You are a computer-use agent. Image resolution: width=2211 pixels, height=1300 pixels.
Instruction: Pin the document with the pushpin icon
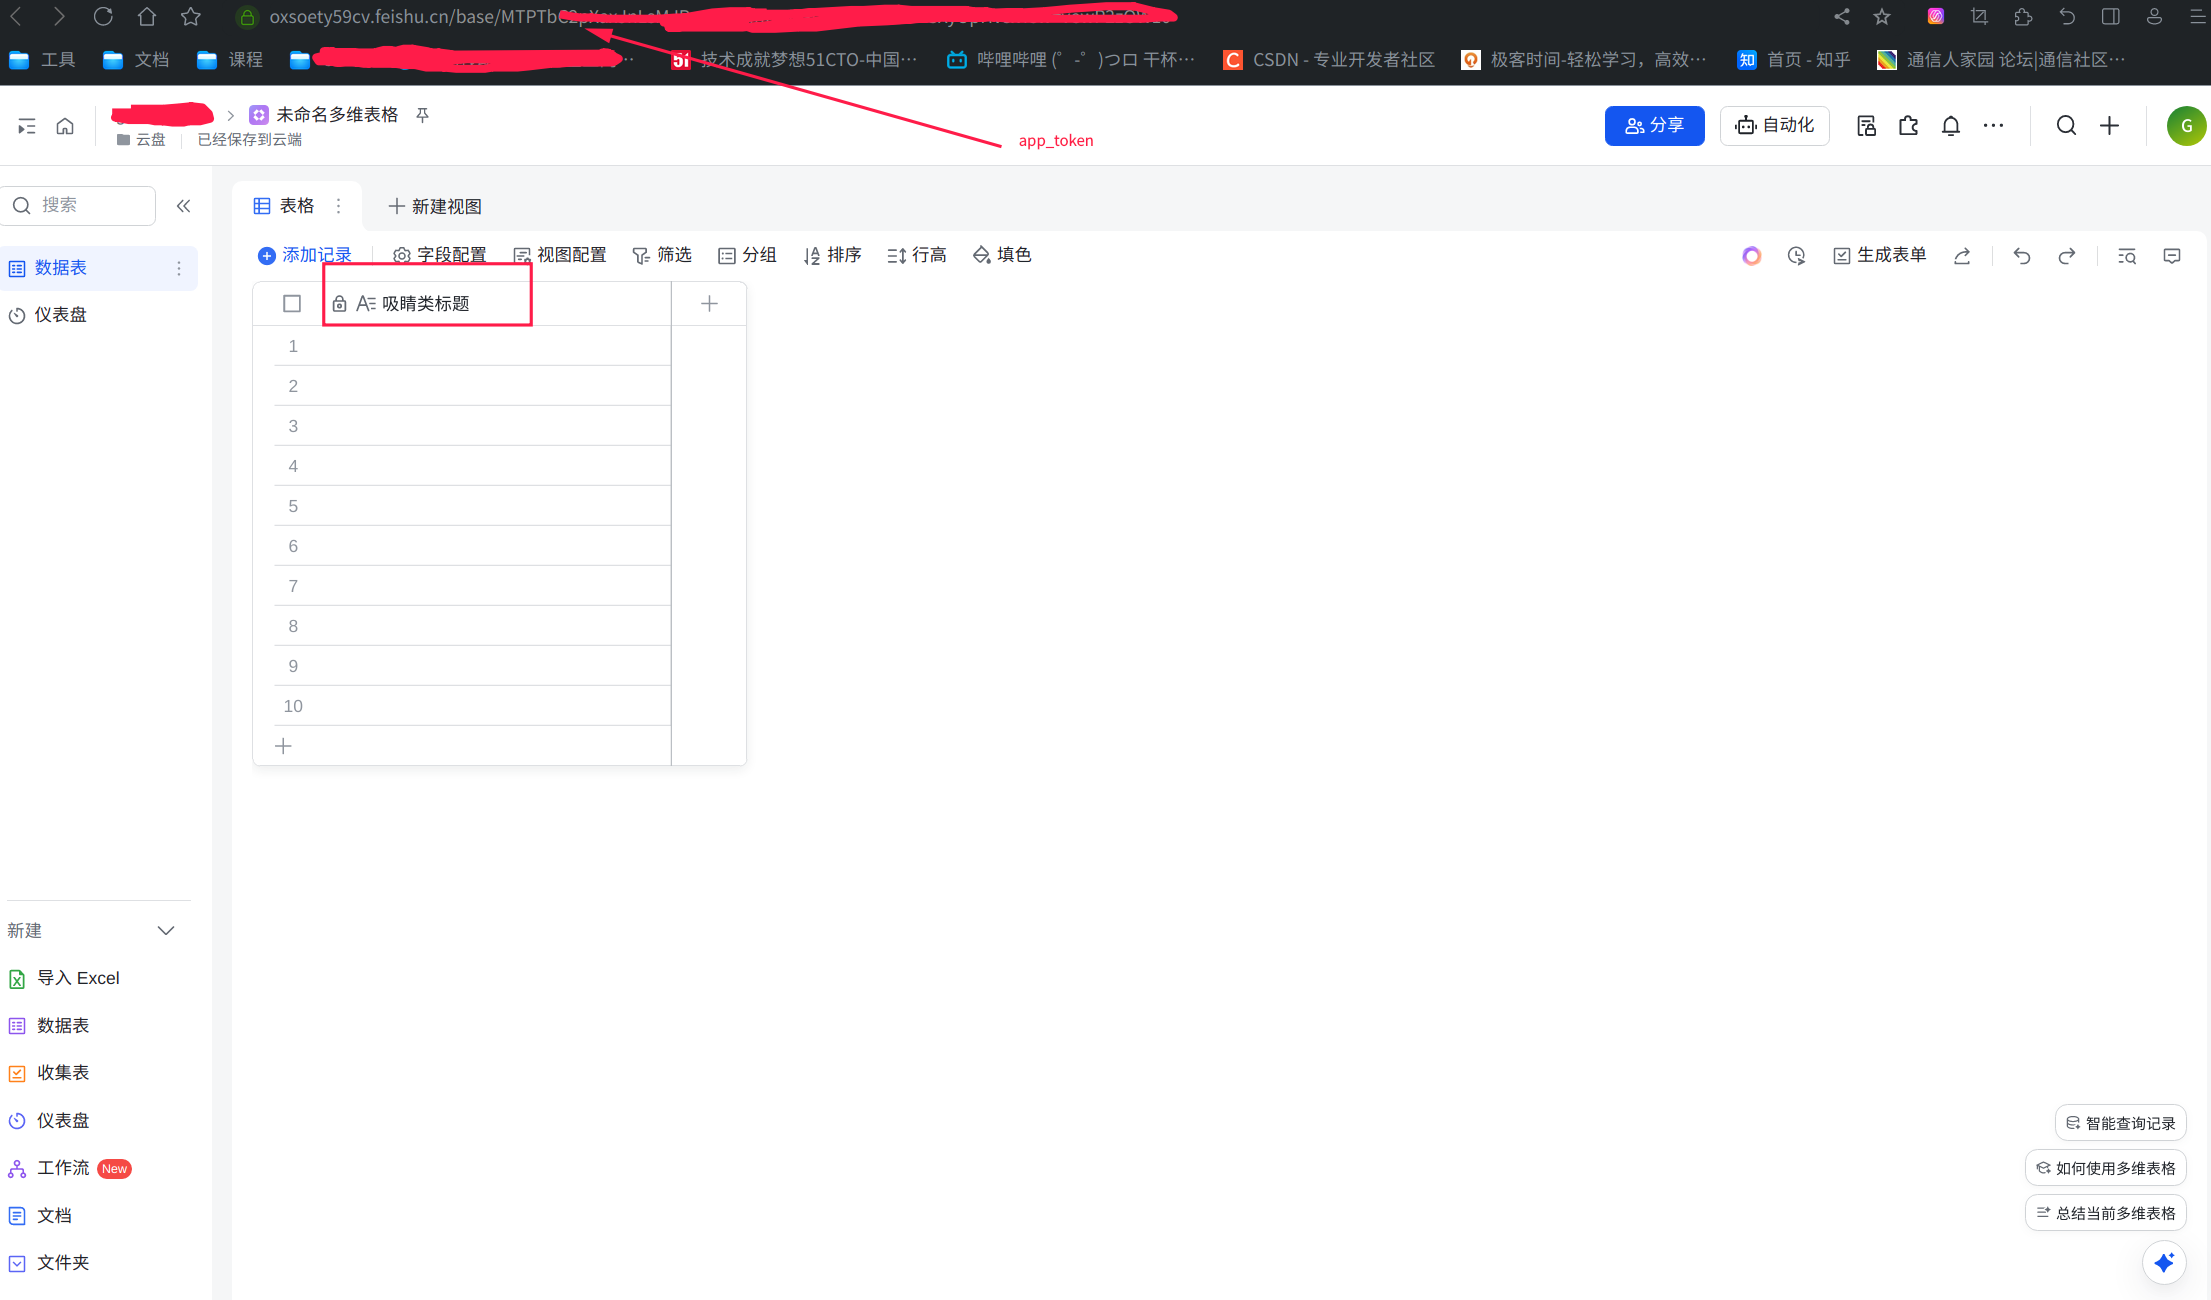[x=423, y=115]
